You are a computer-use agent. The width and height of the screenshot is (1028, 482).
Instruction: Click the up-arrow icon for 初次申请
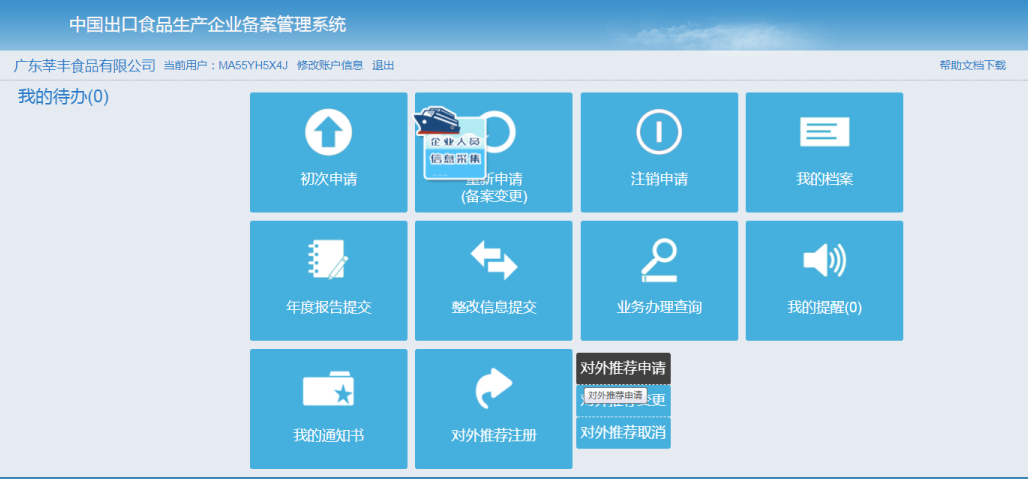pyautogui.click(x=328, y=134)
